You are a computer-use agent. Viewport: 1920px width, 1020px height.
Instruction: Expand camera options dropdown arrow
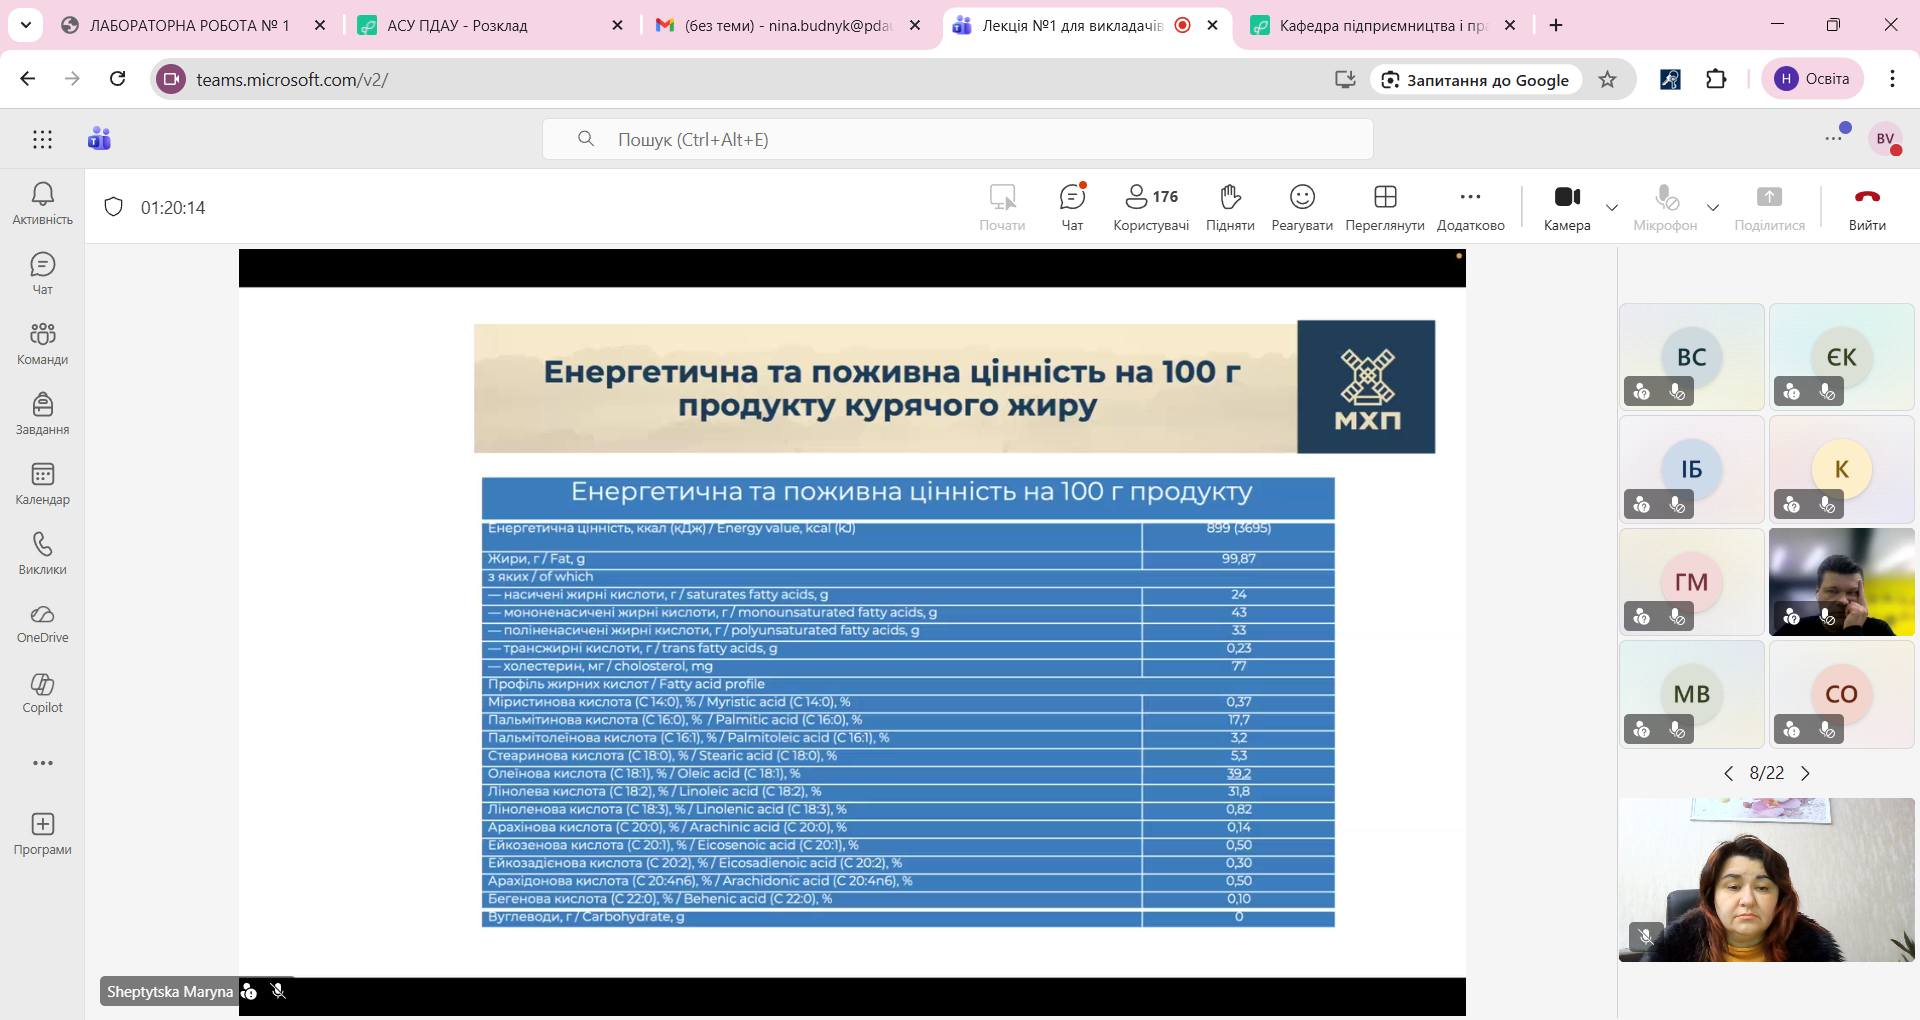click(1612, 208)
